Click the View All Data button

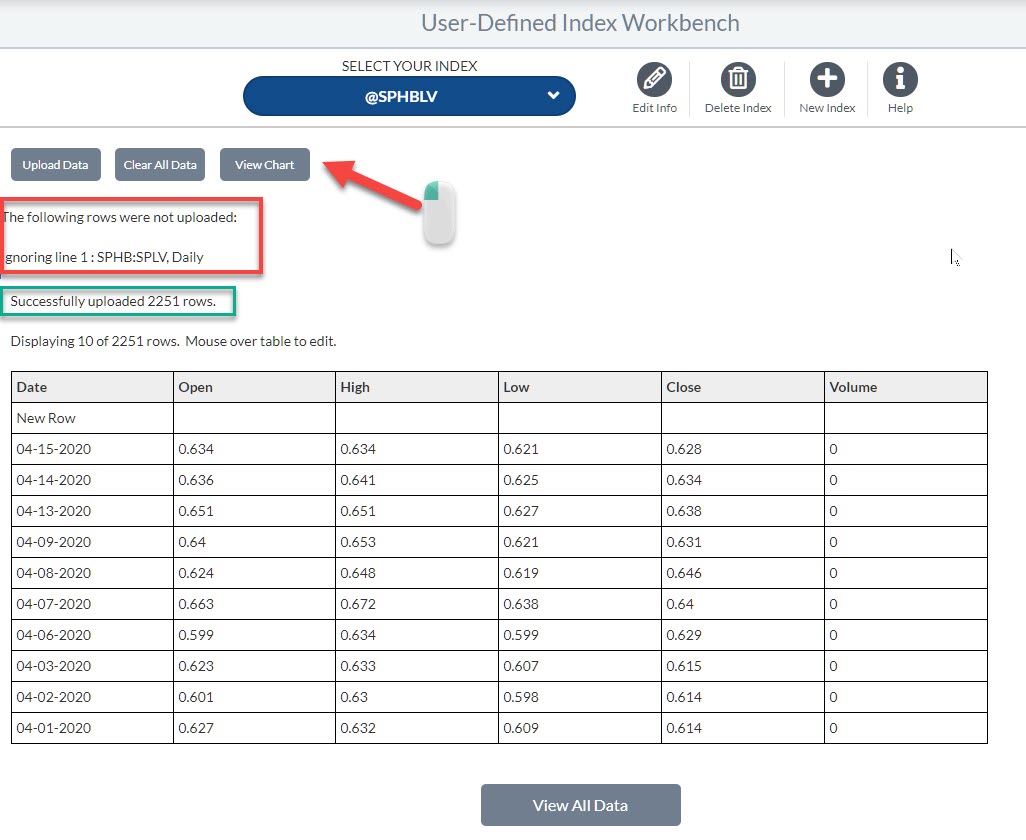point(580,805)
